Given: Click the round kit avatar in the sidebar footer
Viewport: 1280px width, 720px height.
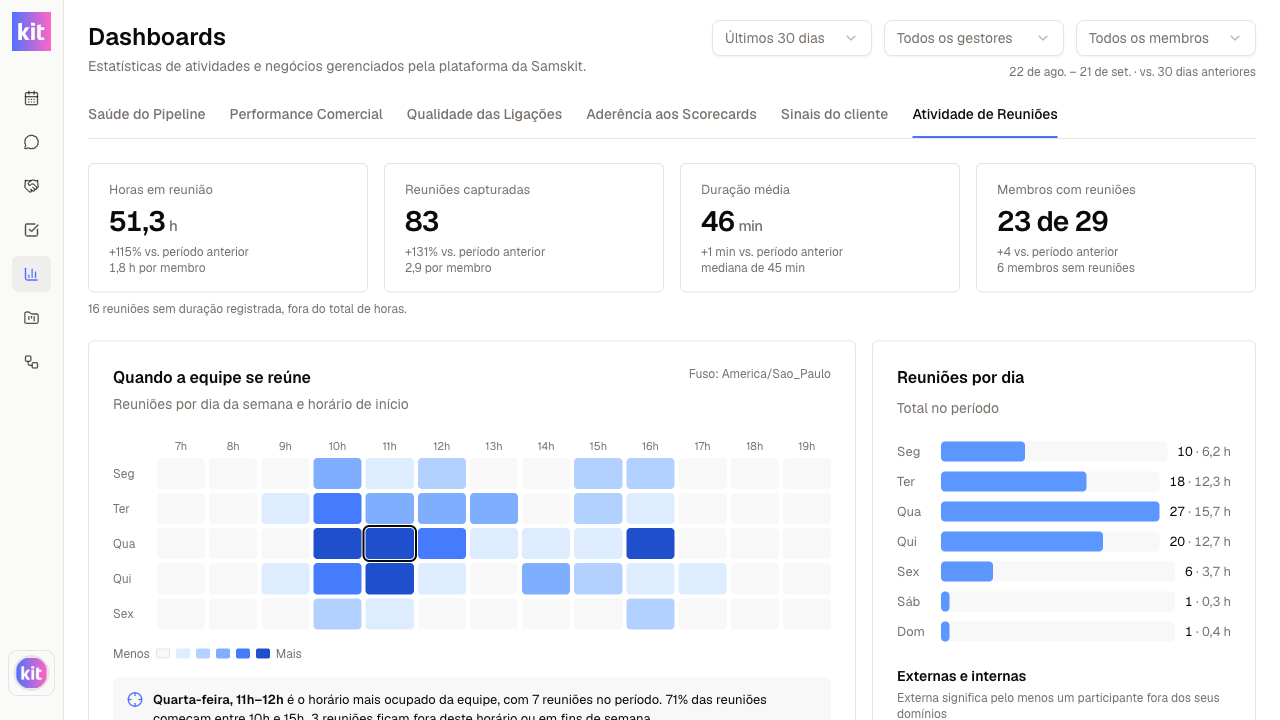Looking at the screenshot, I should (x=31, y=673).
